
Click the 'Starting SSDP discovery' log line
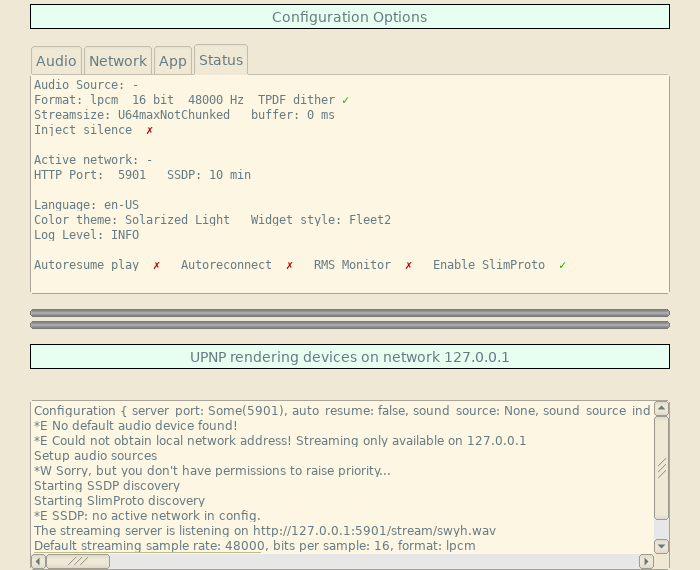pyautogui.click(x=107, y=486)
